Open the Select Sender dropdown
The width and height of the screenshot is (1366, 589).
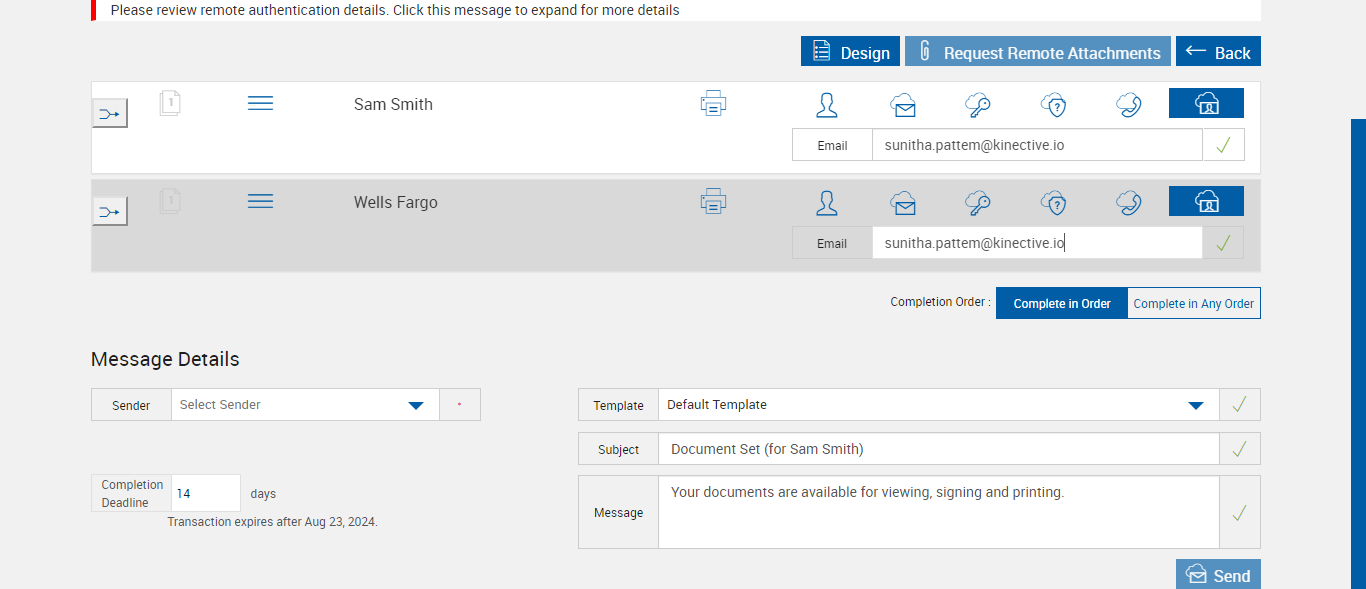click(305, 405)
